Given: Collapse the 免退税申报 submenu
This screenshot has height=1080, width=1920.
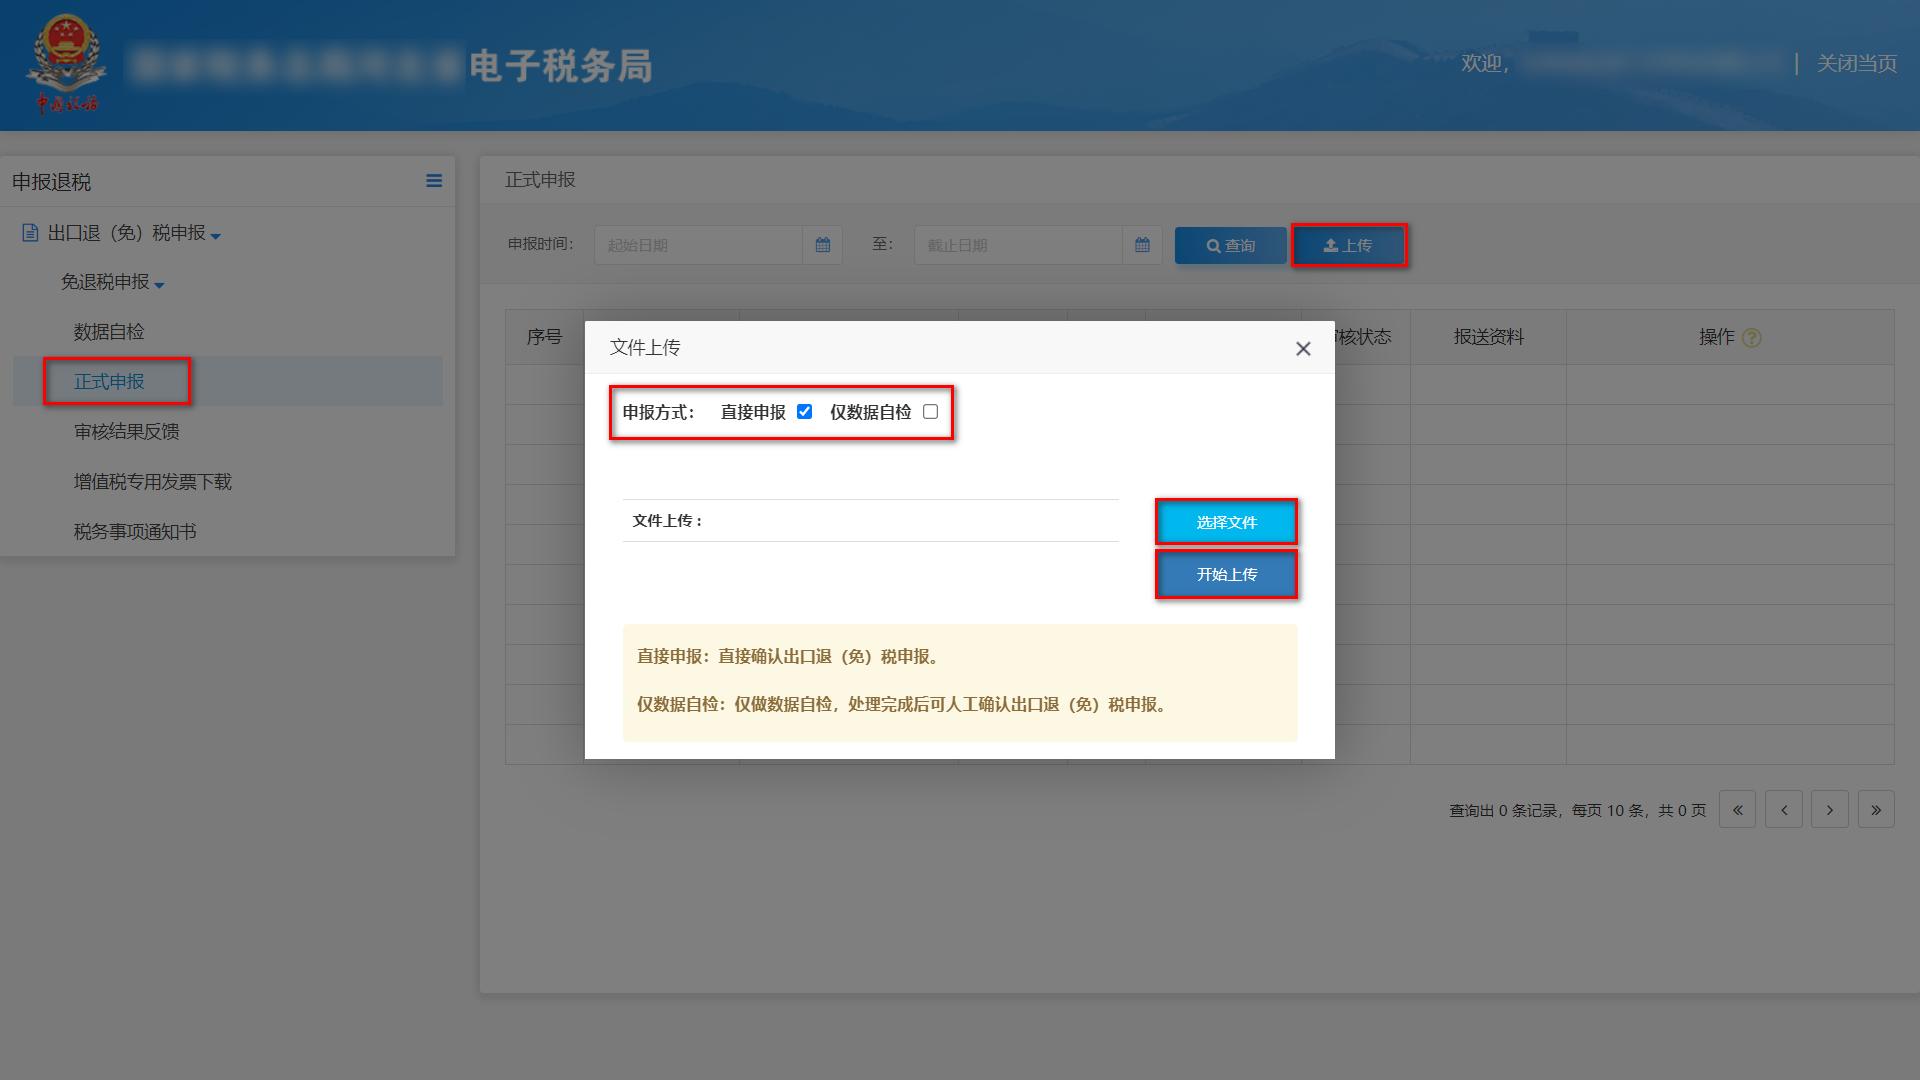Looking at the screenshot, I should point(160,283).
